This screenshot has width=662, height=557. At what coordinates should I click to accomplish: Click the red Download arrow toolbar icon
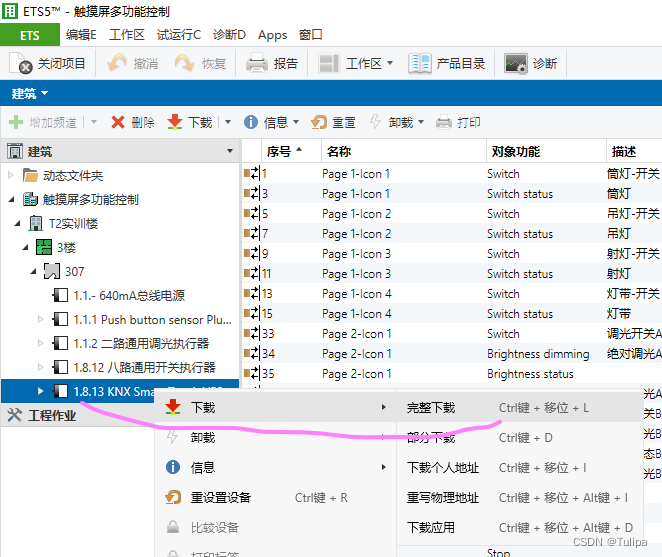click(174, 122)
